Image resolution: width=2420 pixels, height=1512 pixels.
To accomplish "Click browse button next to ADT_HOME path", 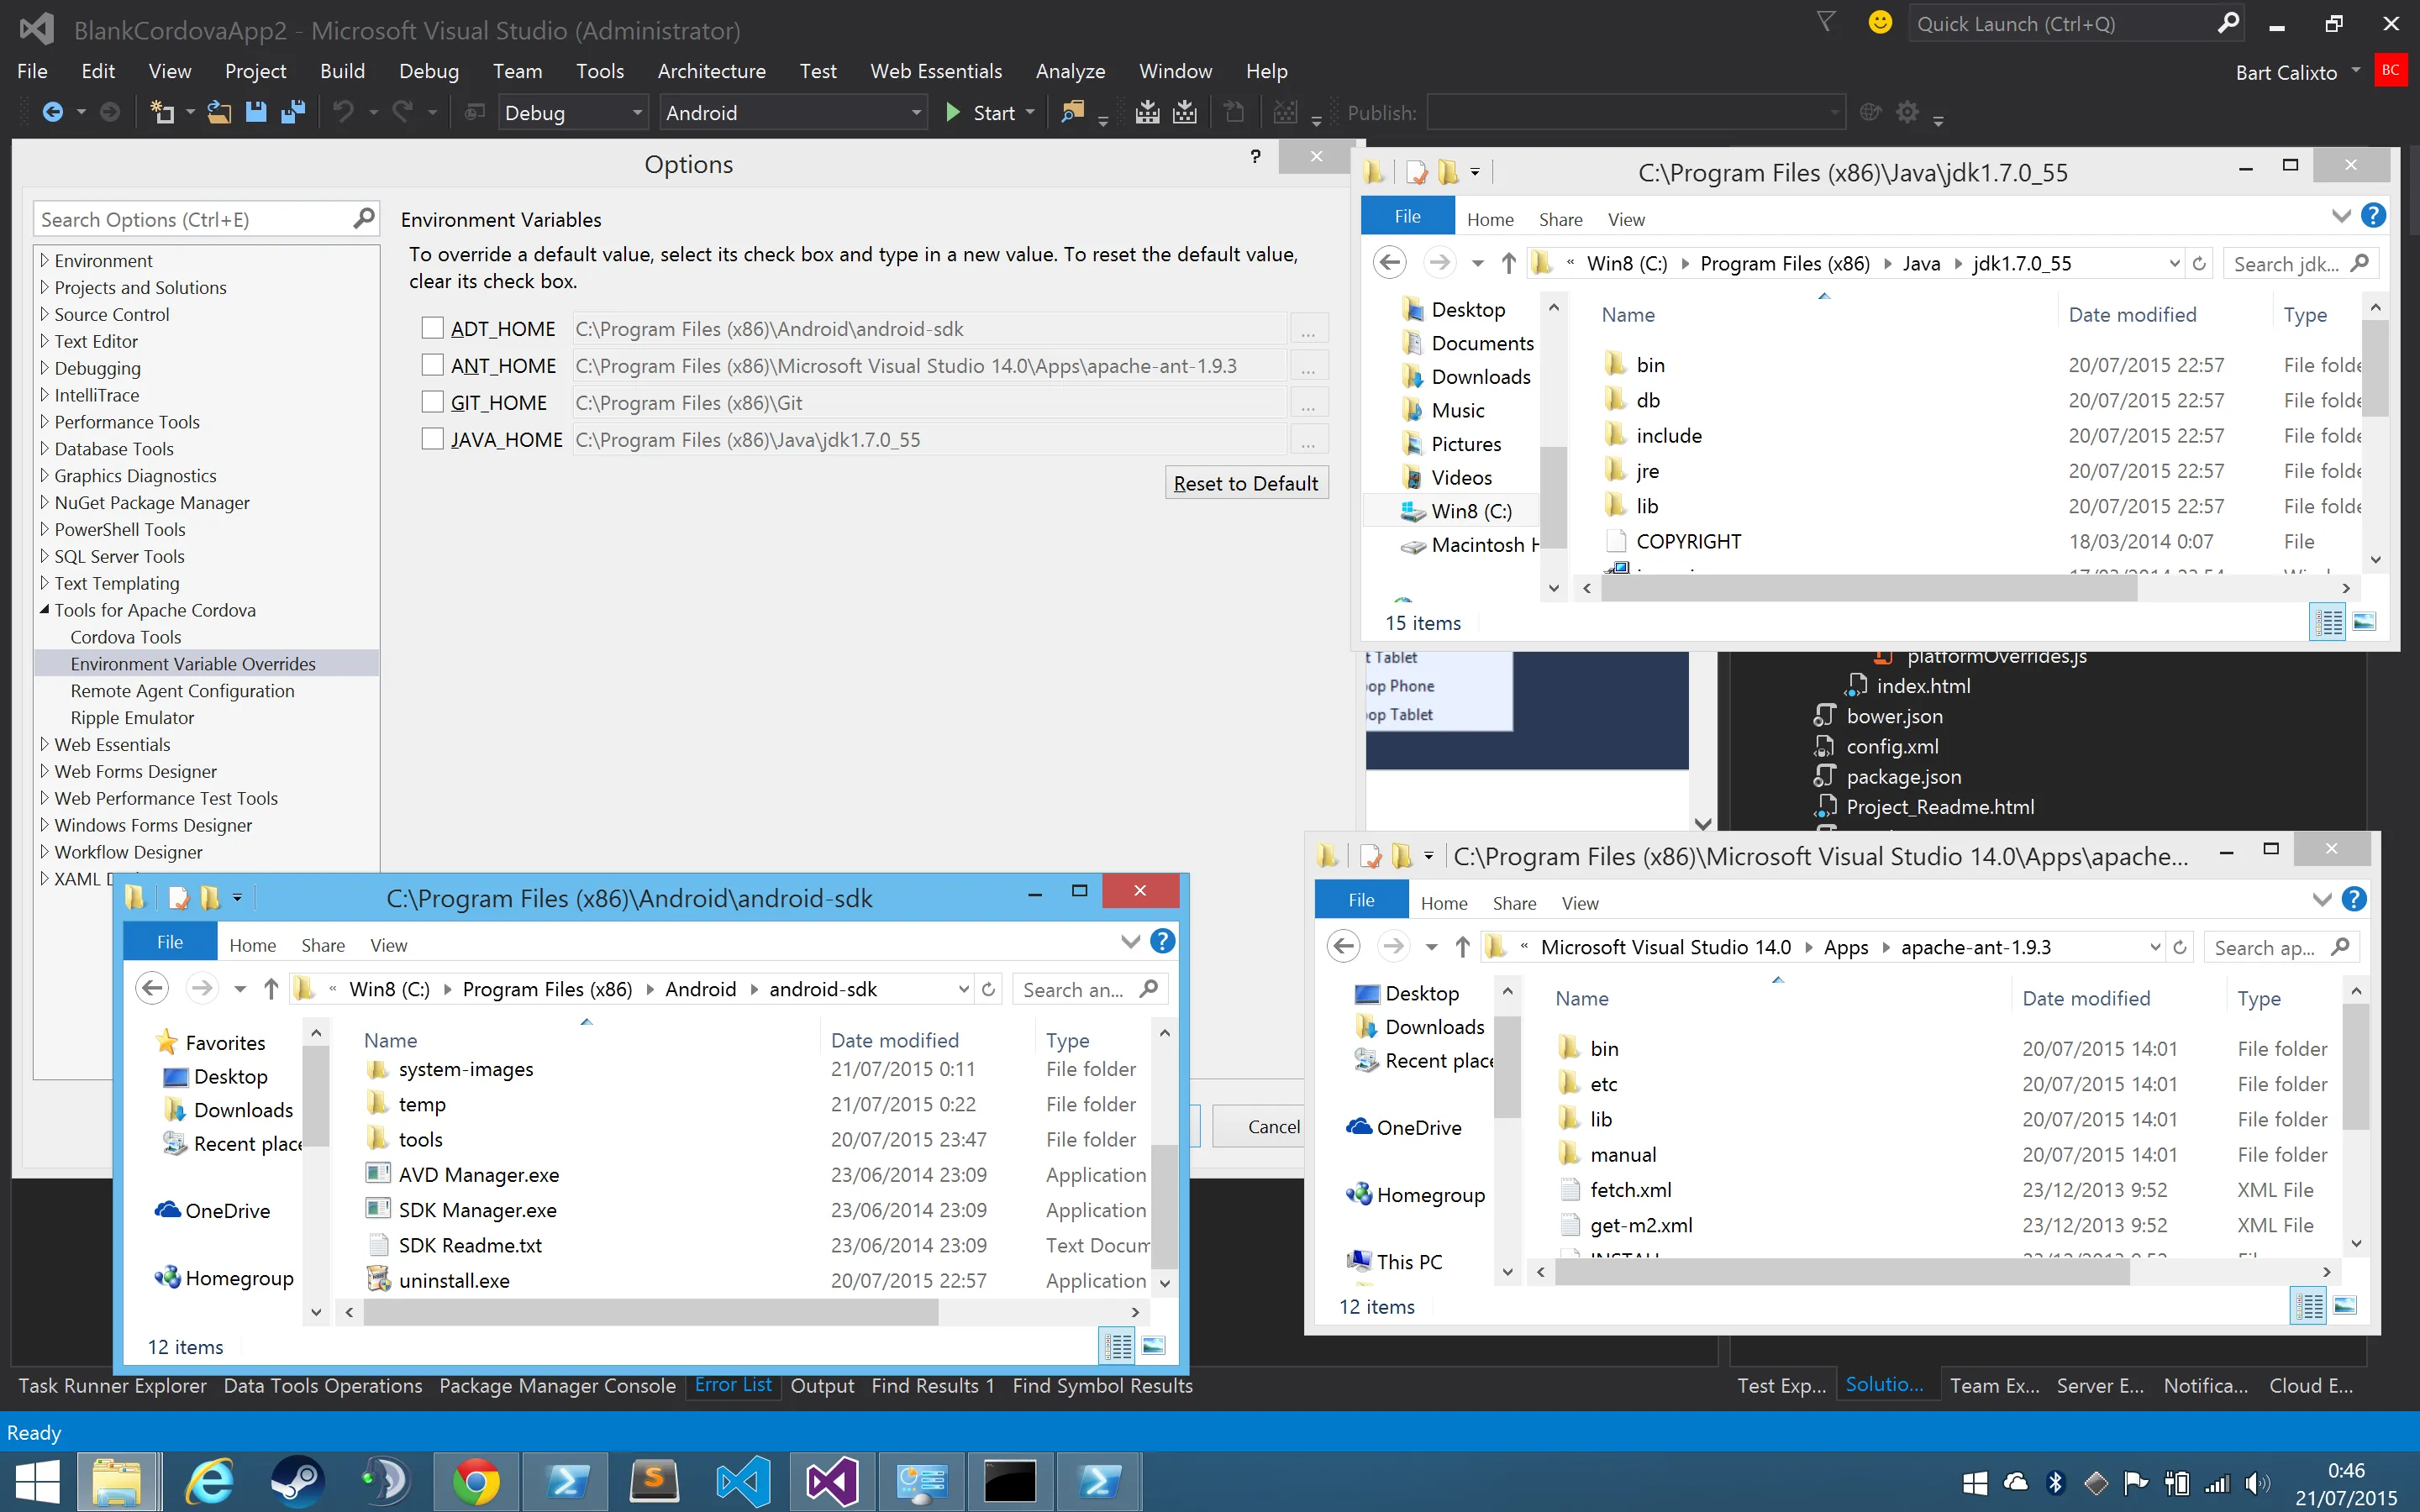I will tap(1308, 328).
